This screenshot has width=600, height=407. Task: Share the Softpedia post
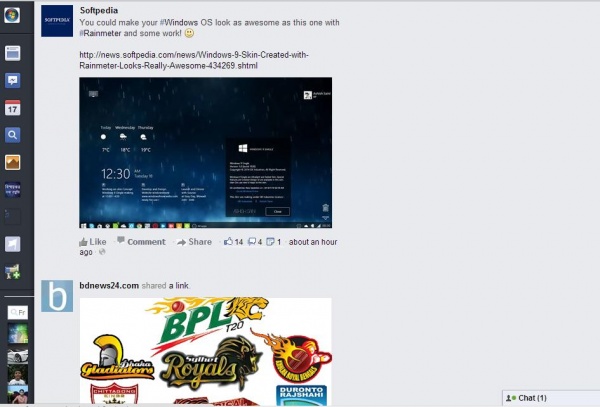[194, 242]
